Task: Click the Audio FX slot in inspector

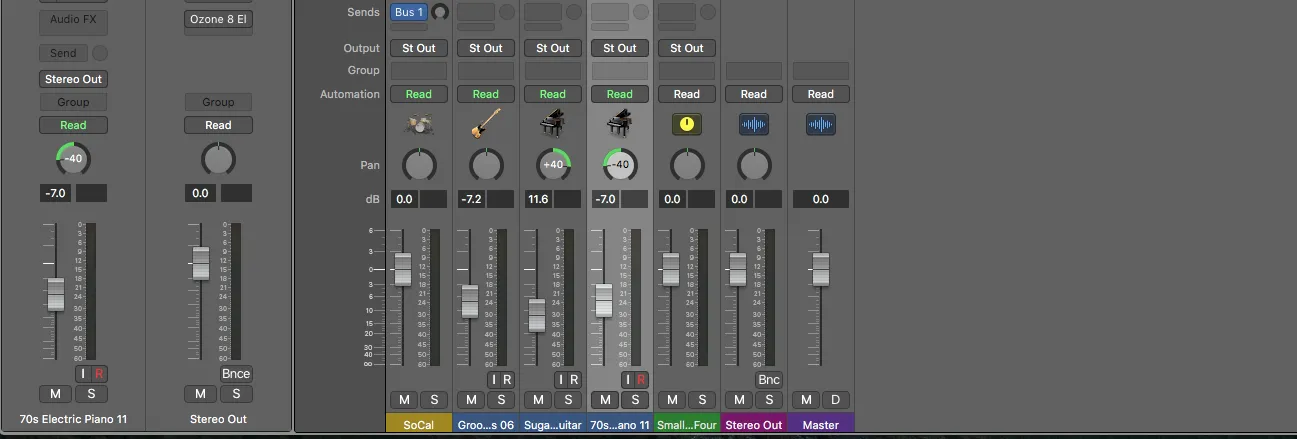Action: (73, 19)
